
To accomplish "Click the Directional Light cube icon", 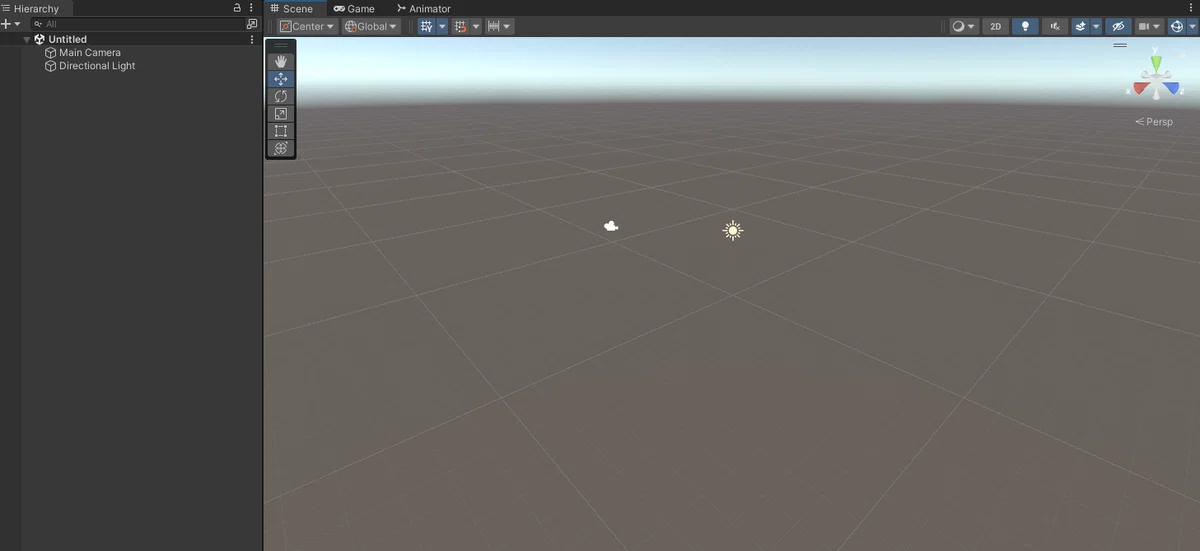I will [50, 66].
